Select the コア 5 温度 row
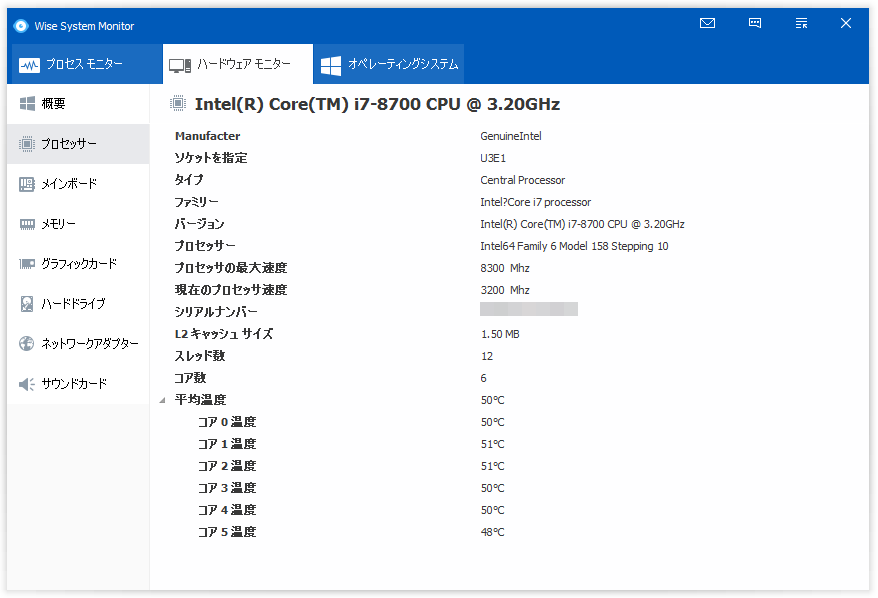 click(227, 532)
